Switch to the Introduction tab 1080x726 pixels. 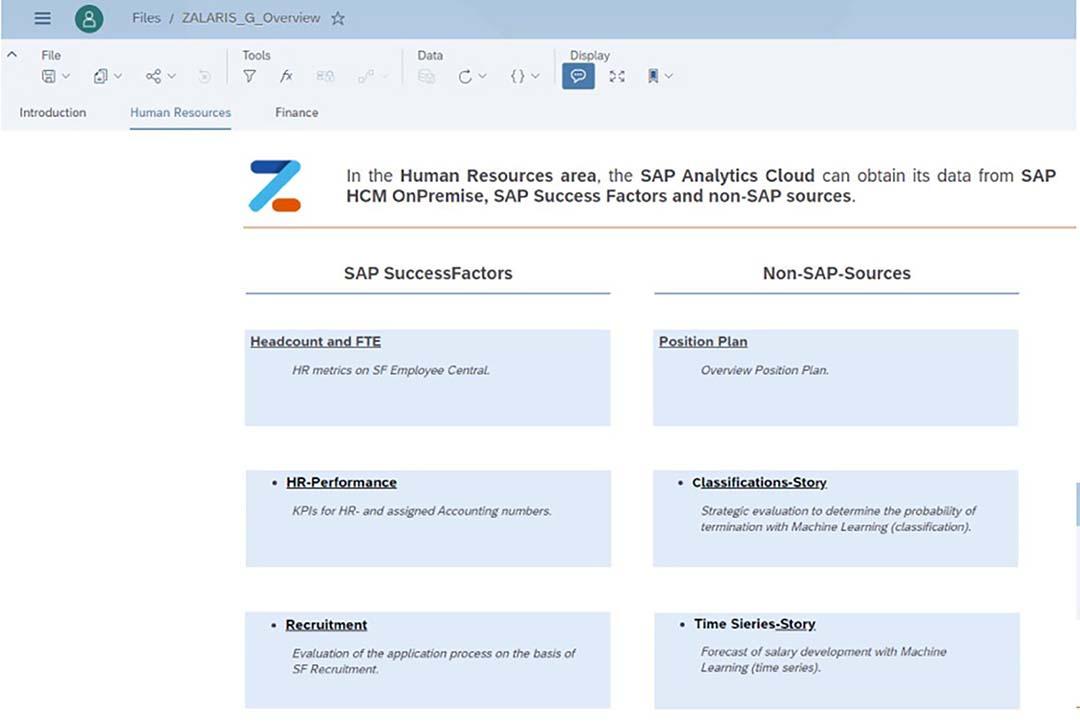click(x=53, y=112)
